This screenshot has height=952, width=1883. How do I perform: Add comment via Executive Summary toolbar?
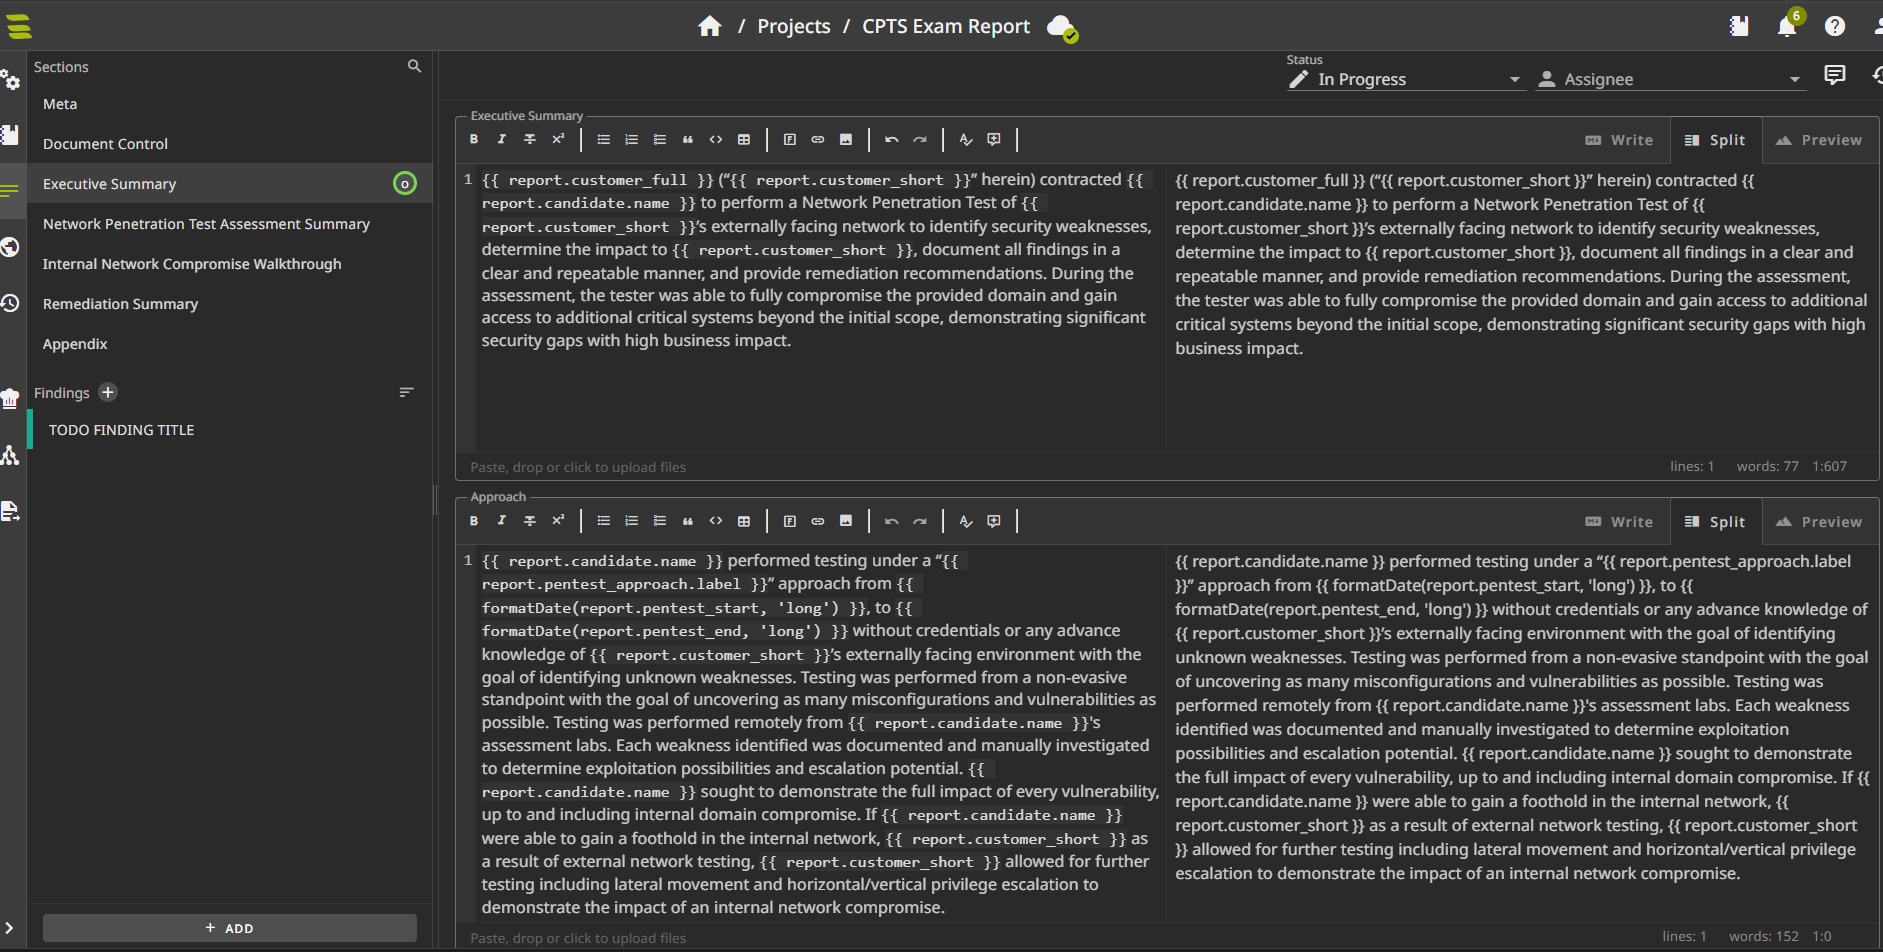coord(994,140)
